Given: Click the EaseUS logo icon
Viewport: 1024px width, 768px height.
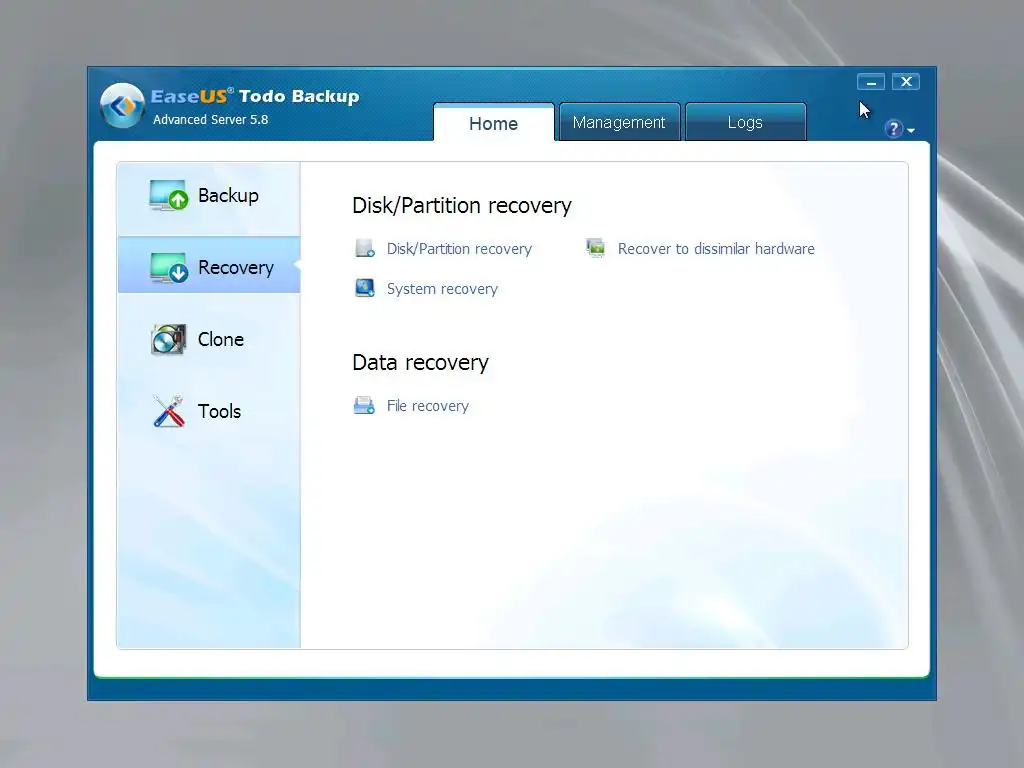Looking at the screenshot, I should (x=122, y=105).
